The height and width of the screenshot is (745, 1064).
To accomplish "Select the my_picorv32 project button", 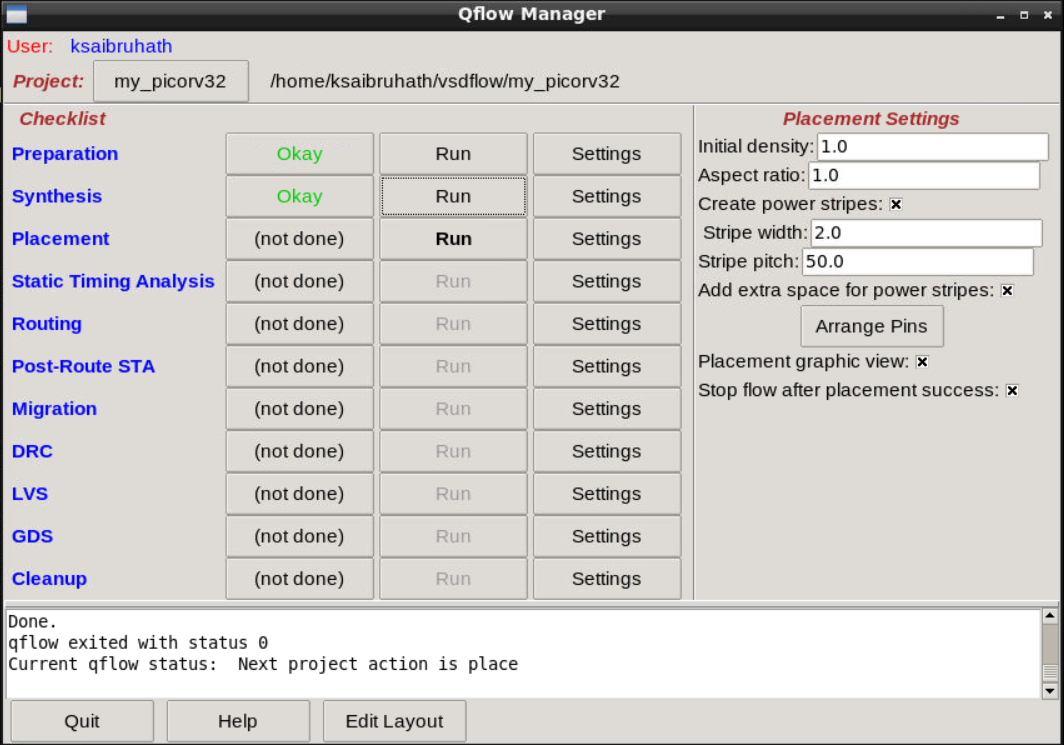I will pyautogui.click(x=170, y=81).
